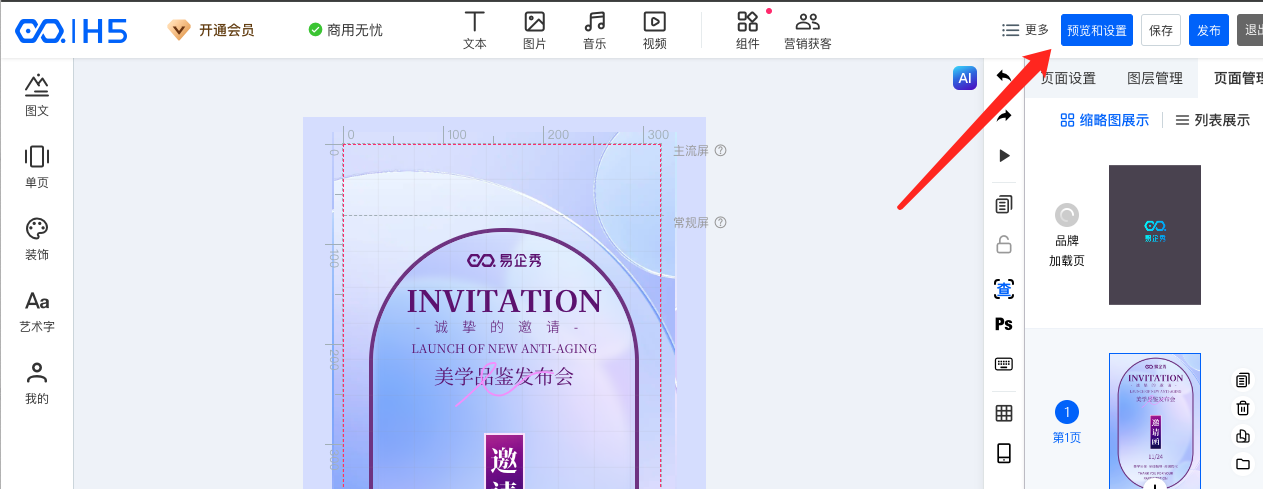The image size is (1263, 489).
Task: Select the 易企秀 logo on canvas
Action: pyautogui.click(x=504, y=260)
